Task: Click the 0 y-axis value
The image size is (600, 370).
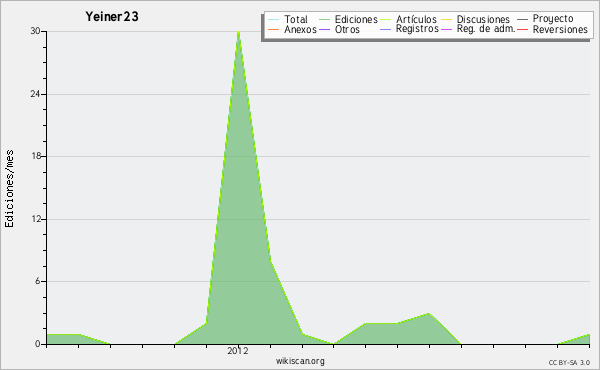Action: pyautogui.click(x=38, y=344)
